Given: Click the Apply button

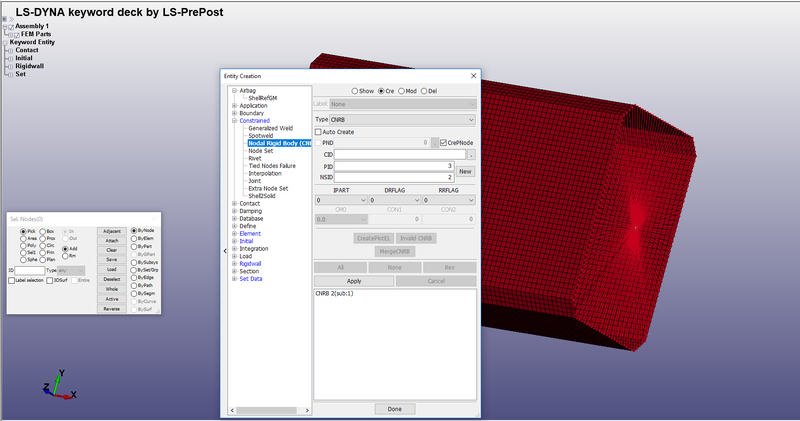Looking at the screenshot, I should [354, 281].
